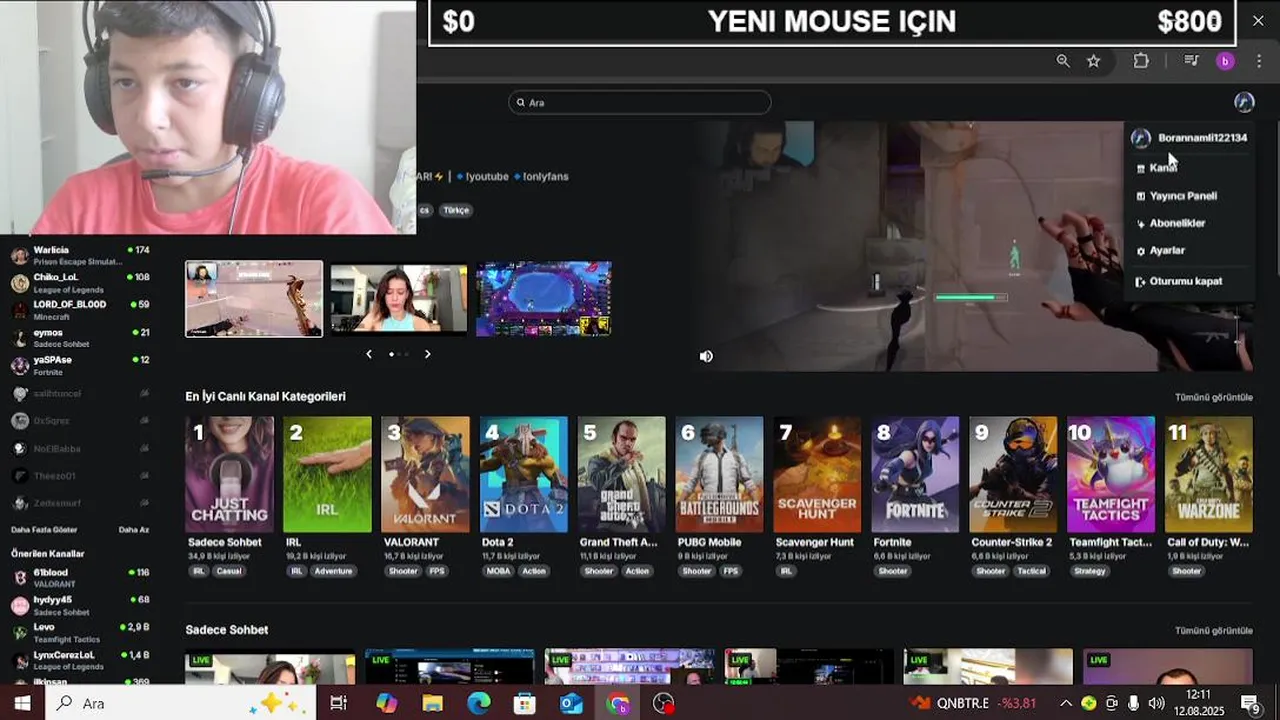The width and height of the screenshot is (1280, 720).
Task: Mute the featured stream with the speaker icon
Action: (706, 356)
